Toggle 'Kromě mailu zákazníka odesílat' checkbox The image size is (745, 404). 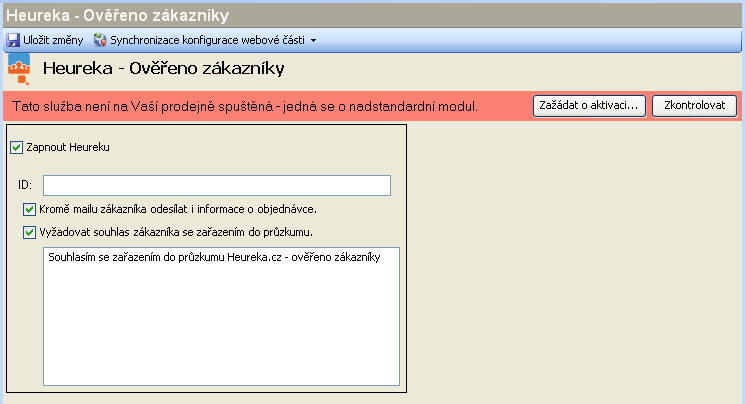29,209
